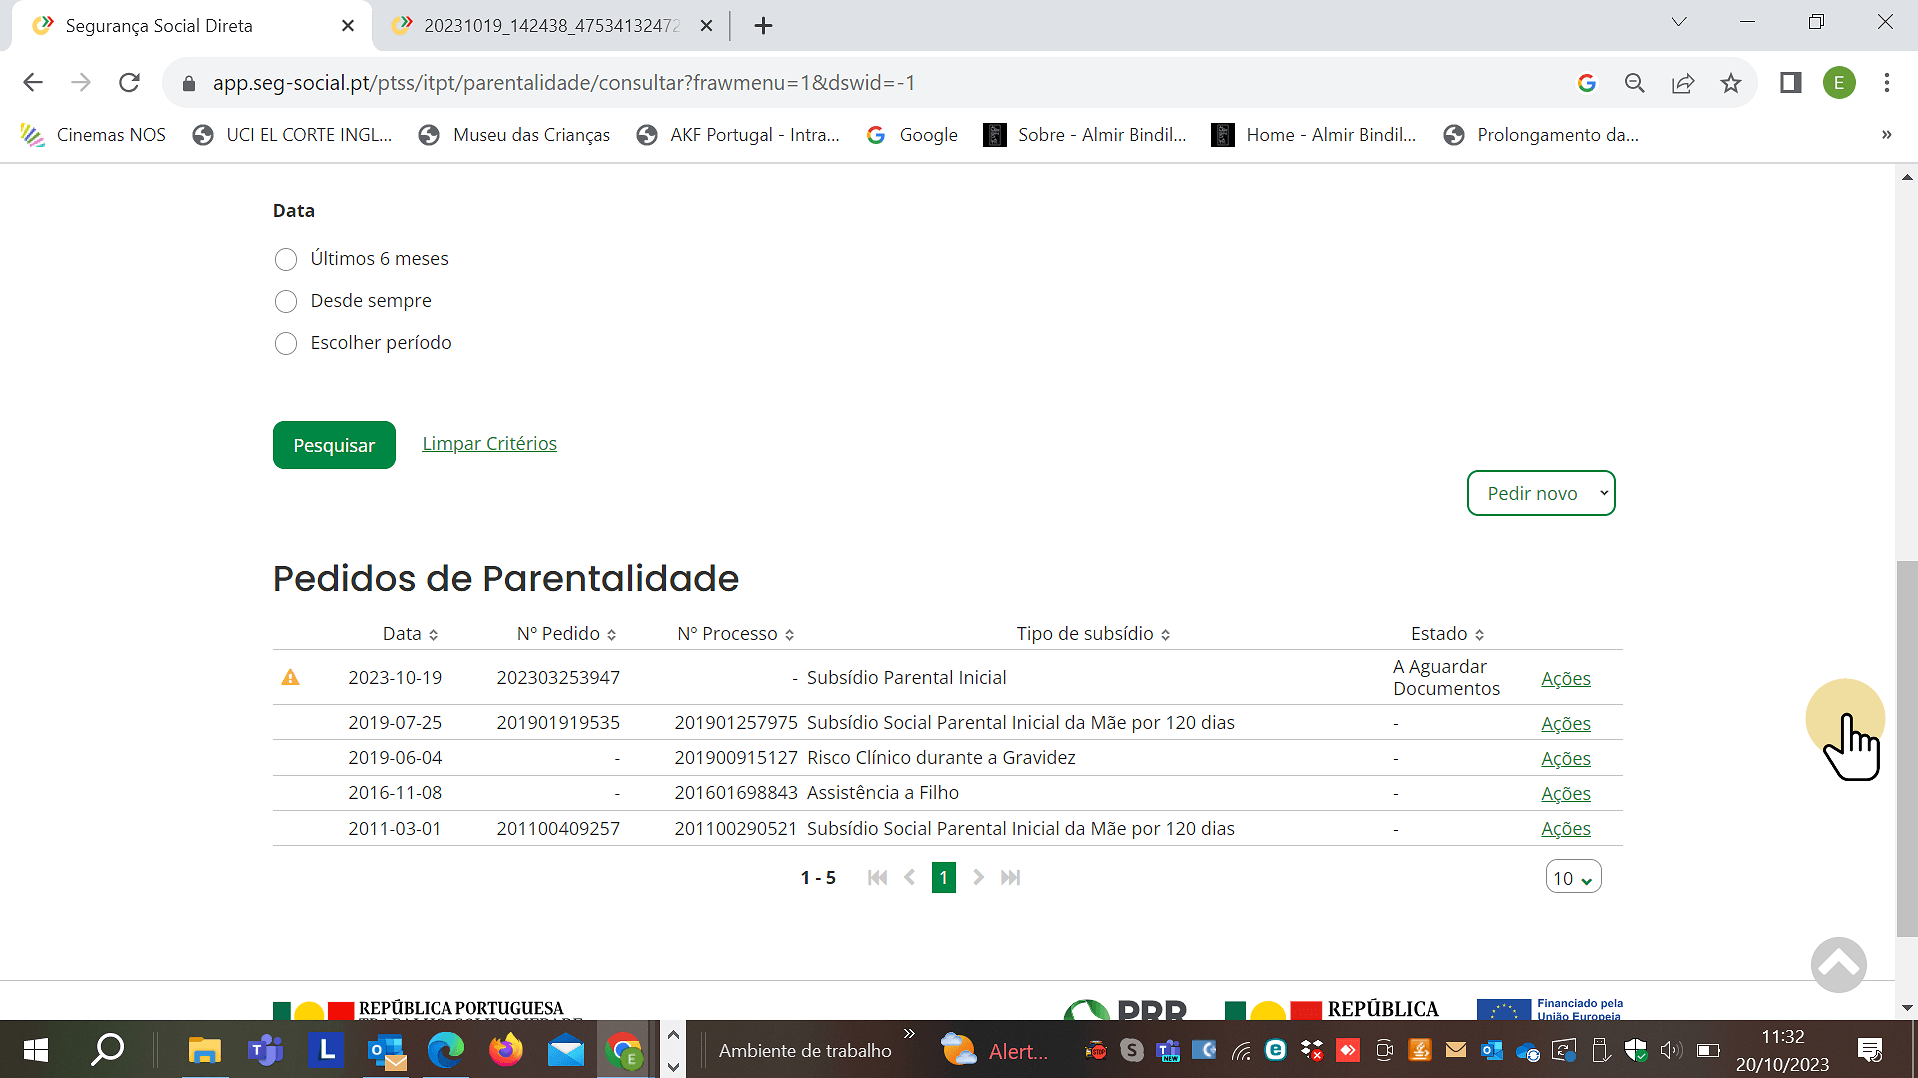Open the Chrome side panel icon
The image size is (1918, 1078).
1790,83
